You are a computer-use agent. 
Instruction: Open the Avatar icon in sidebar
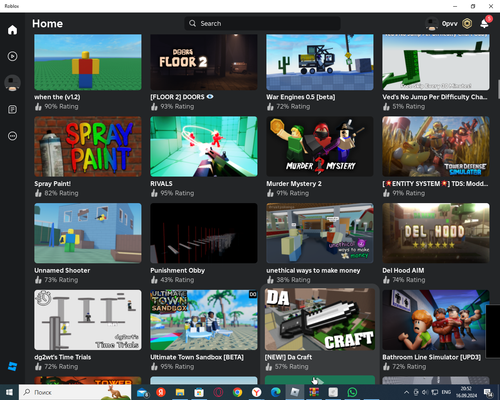point(12,83)
